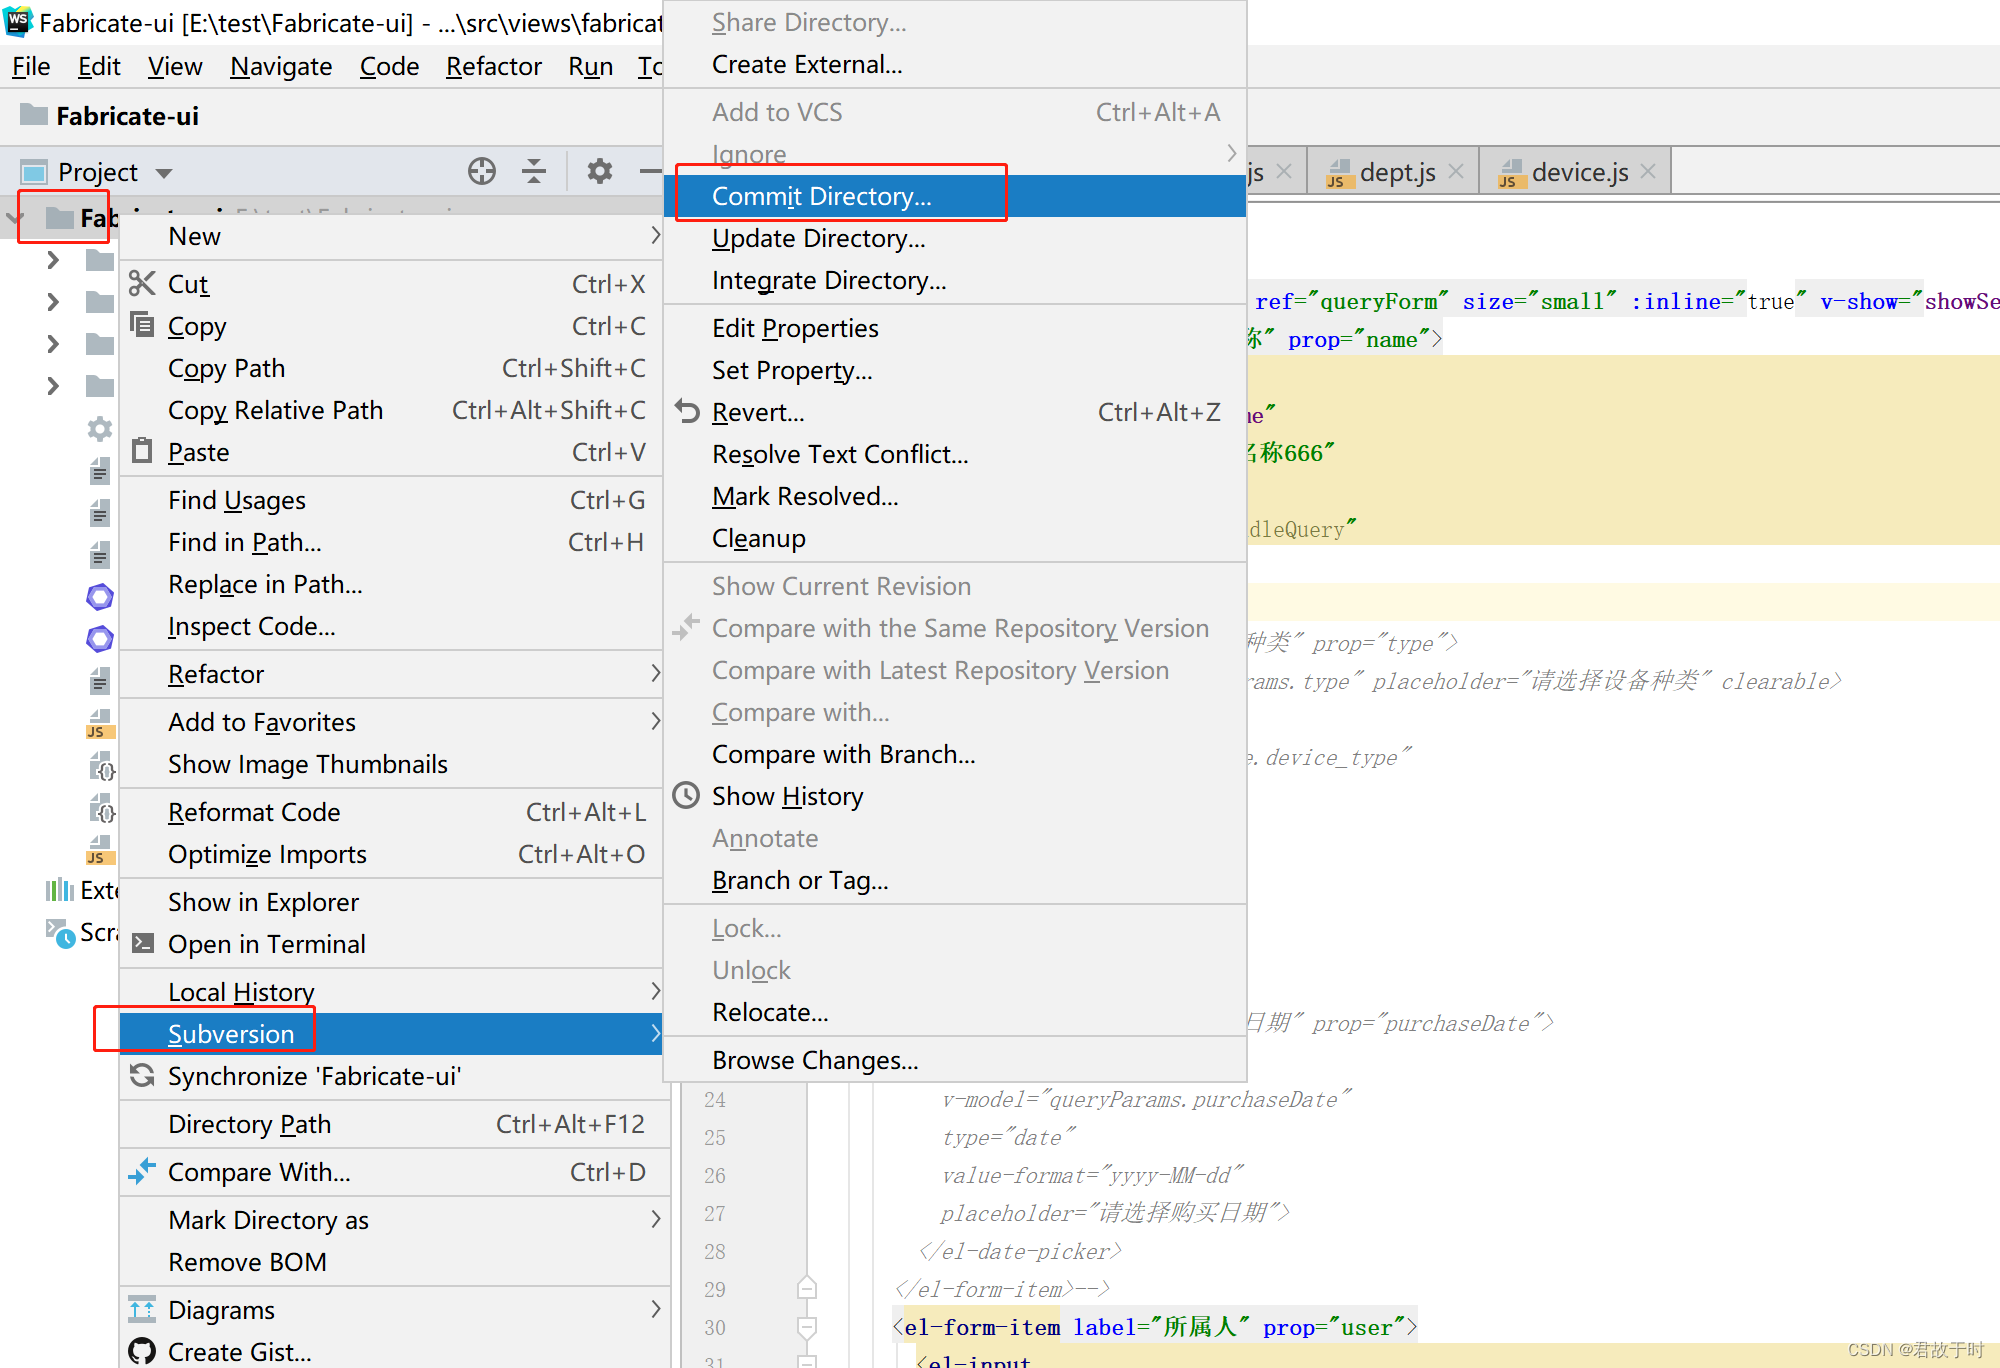Click the Cut scissors icon

pyautogui.click(x=142, y=284)
